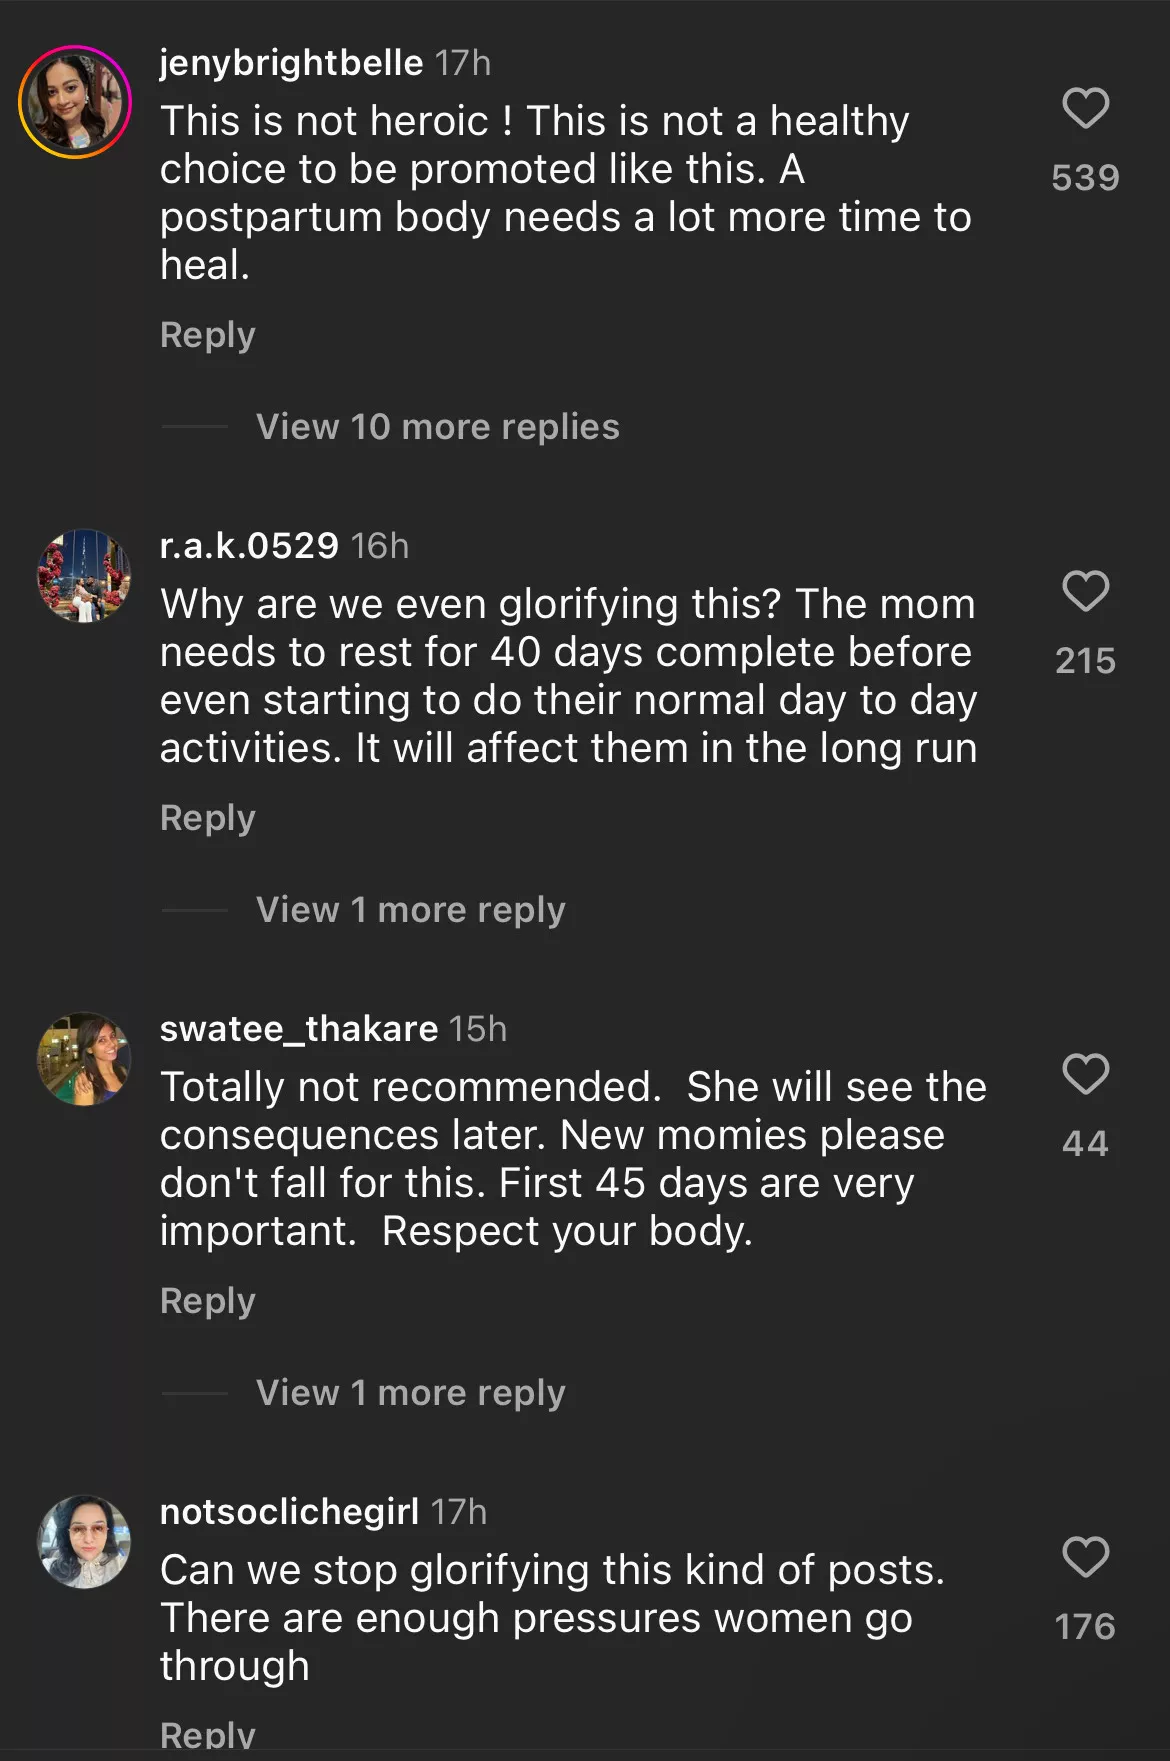Open swatee_thakare's avatar
This screenshot has width=1170, height=1761.
84,1059
